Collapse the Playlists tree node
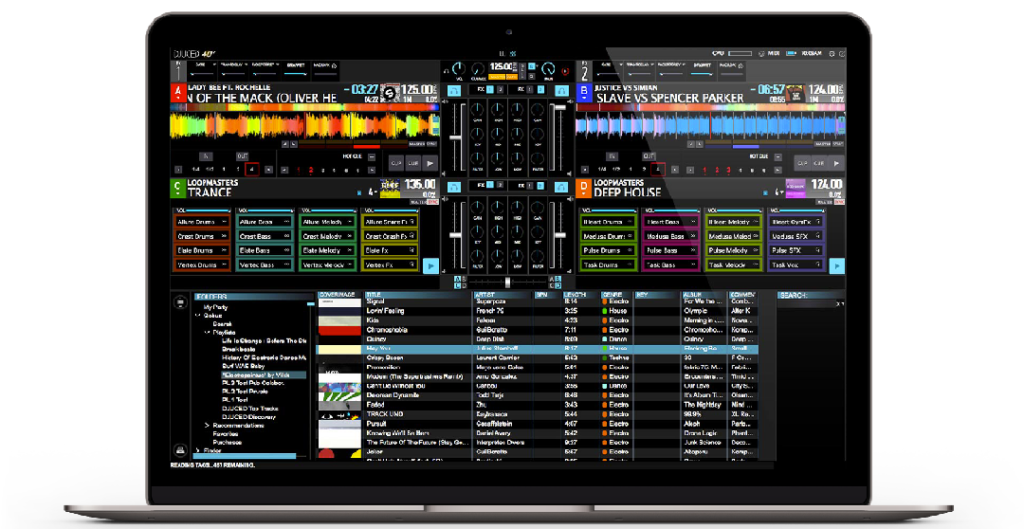The width and height of the screenshot is (1024, 529). click(x=207, y=332)
